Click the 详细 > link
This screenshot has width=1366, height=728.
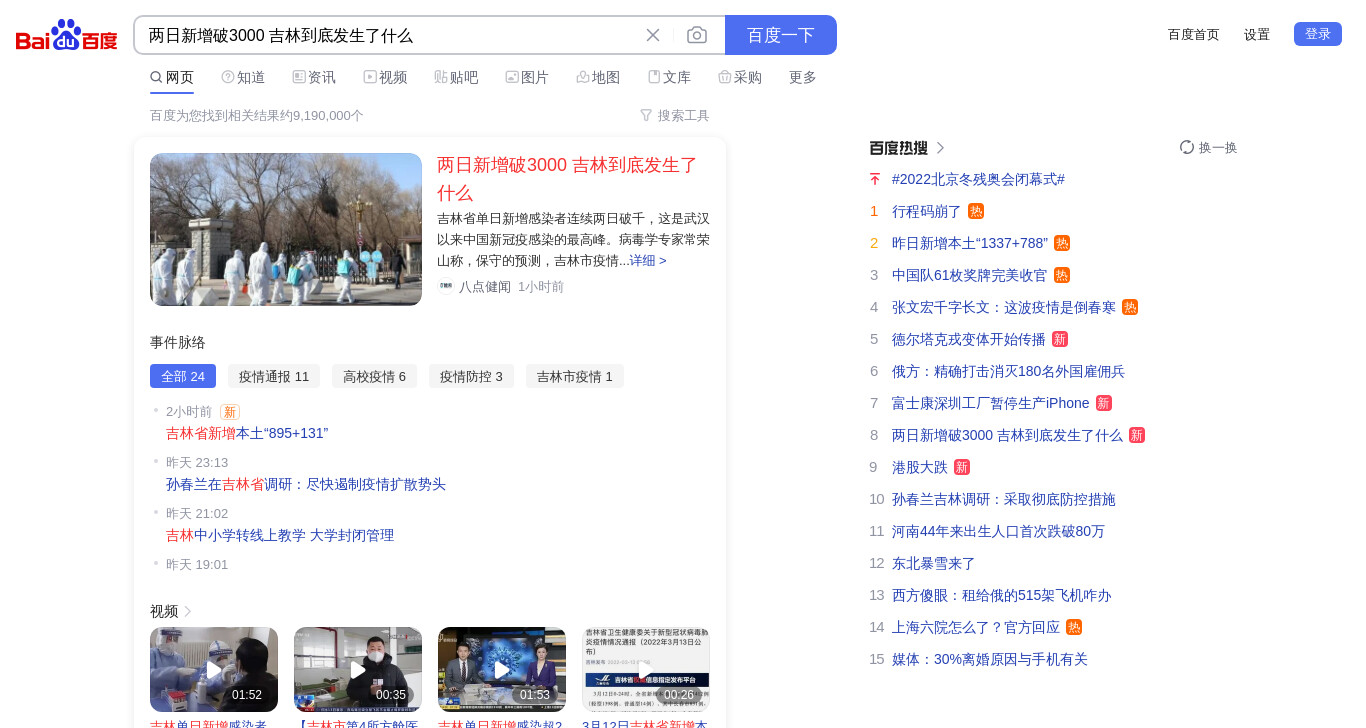click(648, 260)
